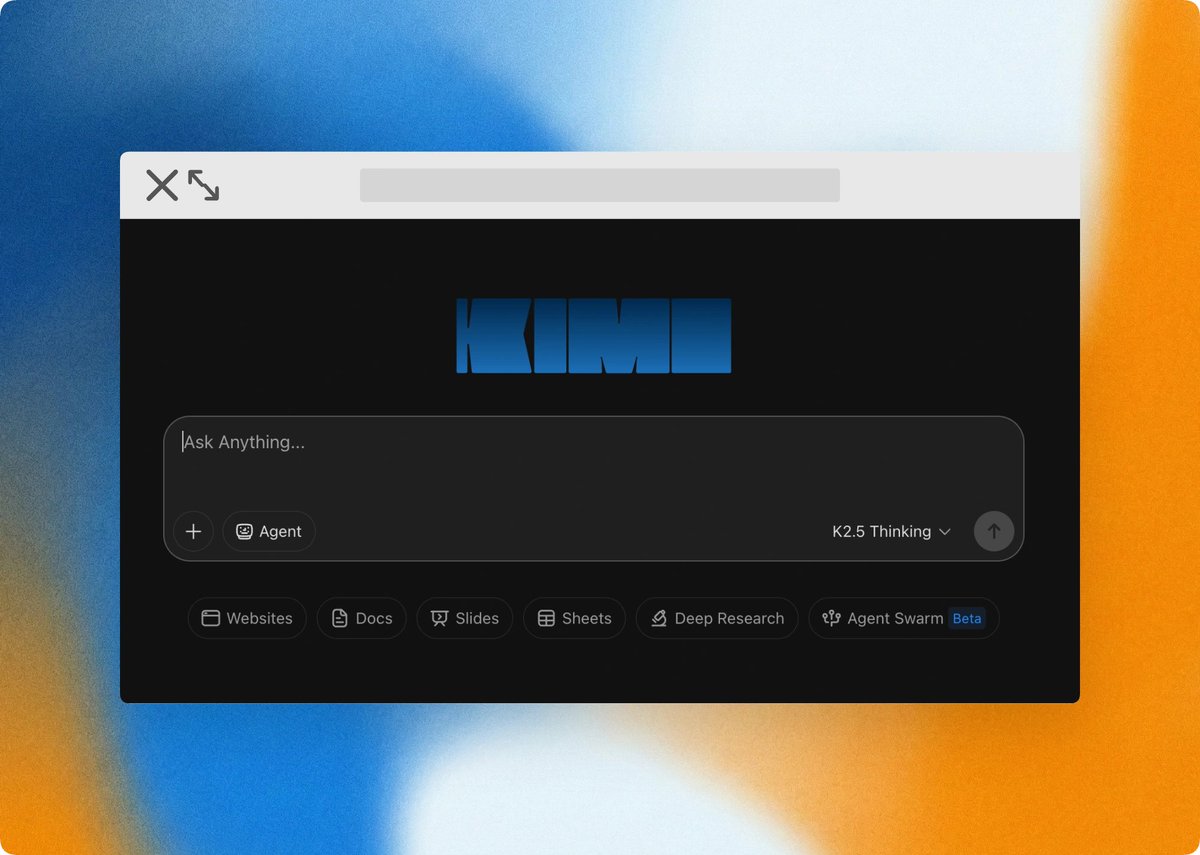The width and height of the screenshot is (1200, 855).
Task: Click the KIMI logo
Action: pyautogui.click(x=594, y=336)
